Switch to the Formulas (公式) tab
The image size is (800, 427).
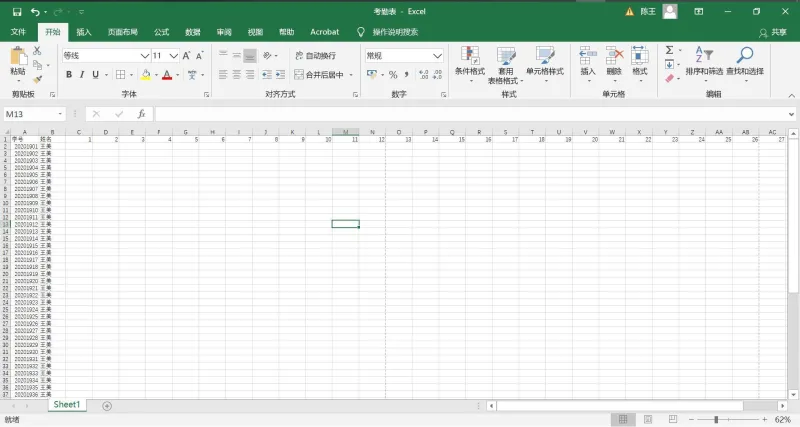coord(161,32)
